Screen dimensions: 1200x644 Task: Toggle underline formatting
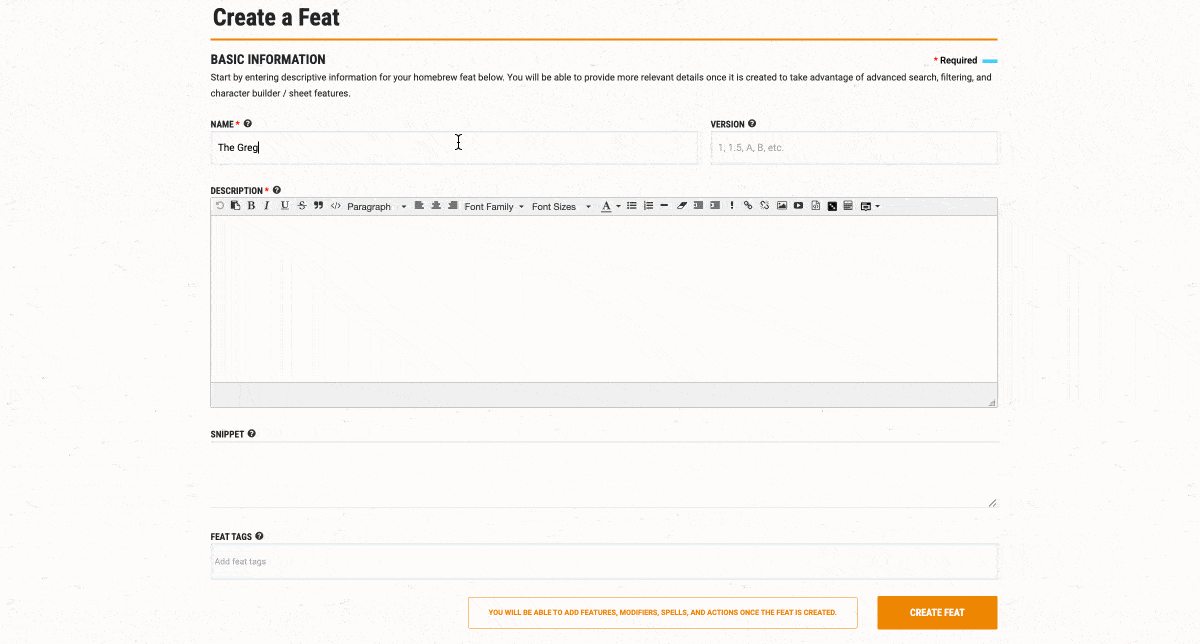pos(285,206)
